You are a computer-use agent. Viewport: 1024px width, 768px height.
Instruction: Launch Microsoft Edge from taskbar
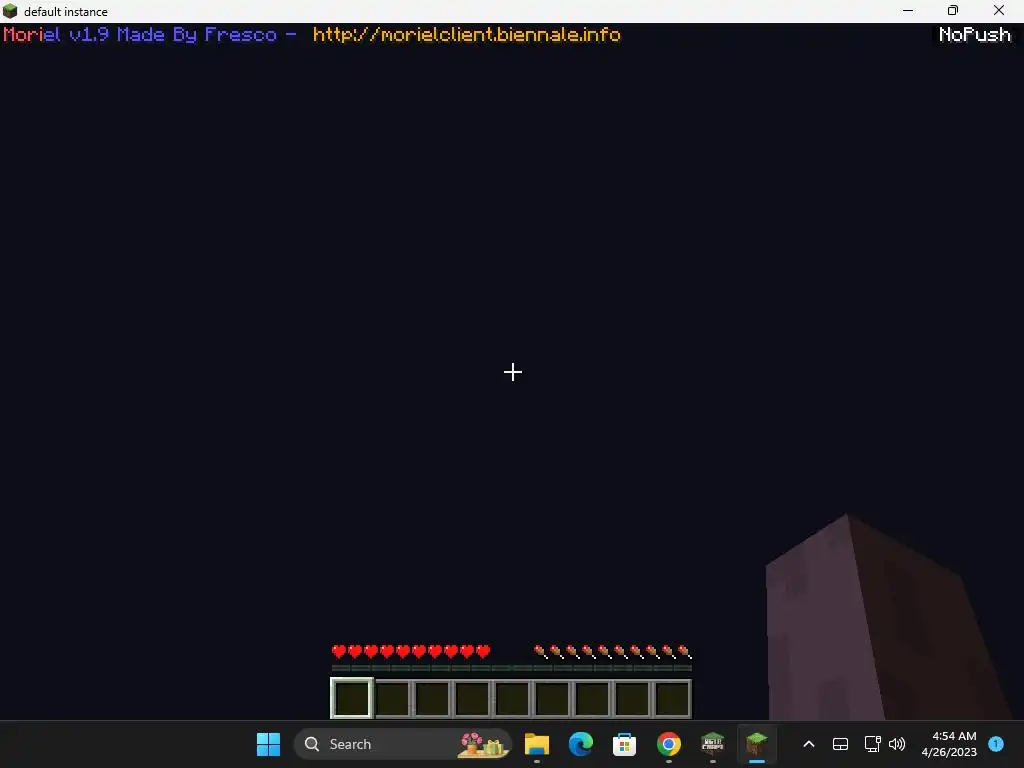pos(581,744)
